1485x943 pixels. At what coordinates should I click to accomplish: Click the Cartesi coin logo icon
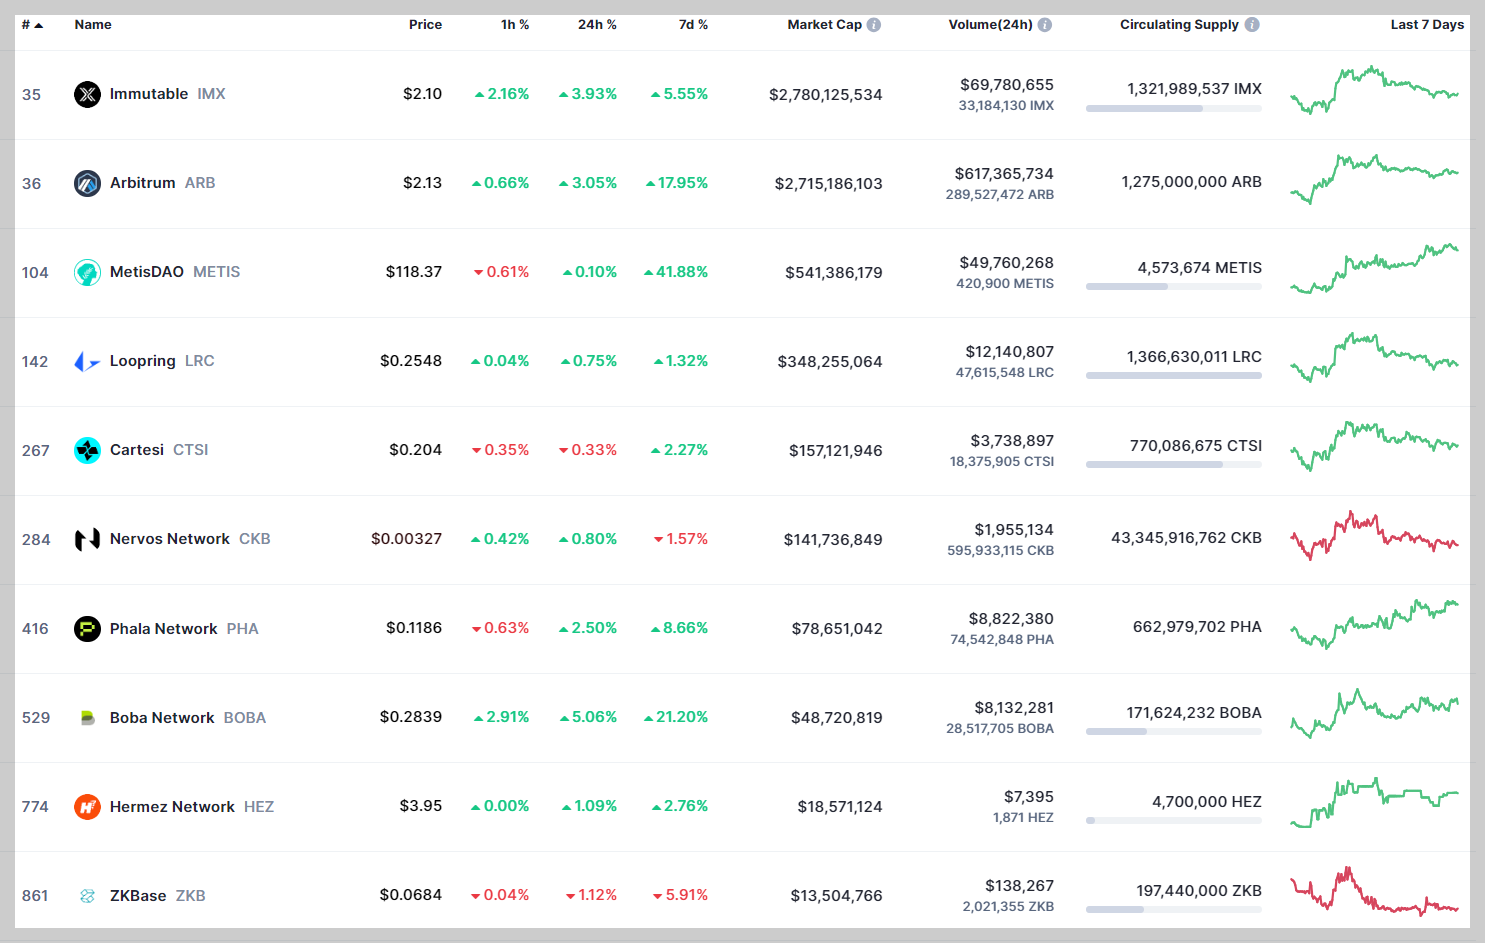87,450
